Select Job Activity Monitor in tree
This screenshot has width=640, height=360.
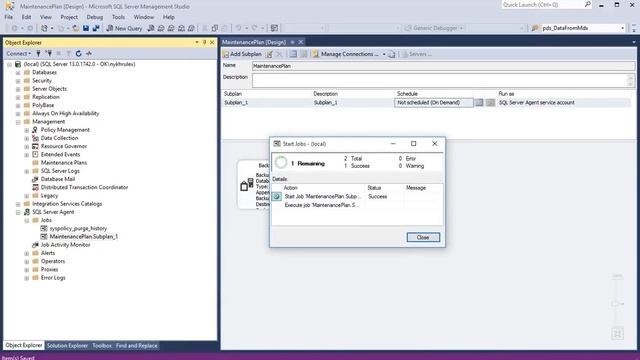click(x=65, y=244)
